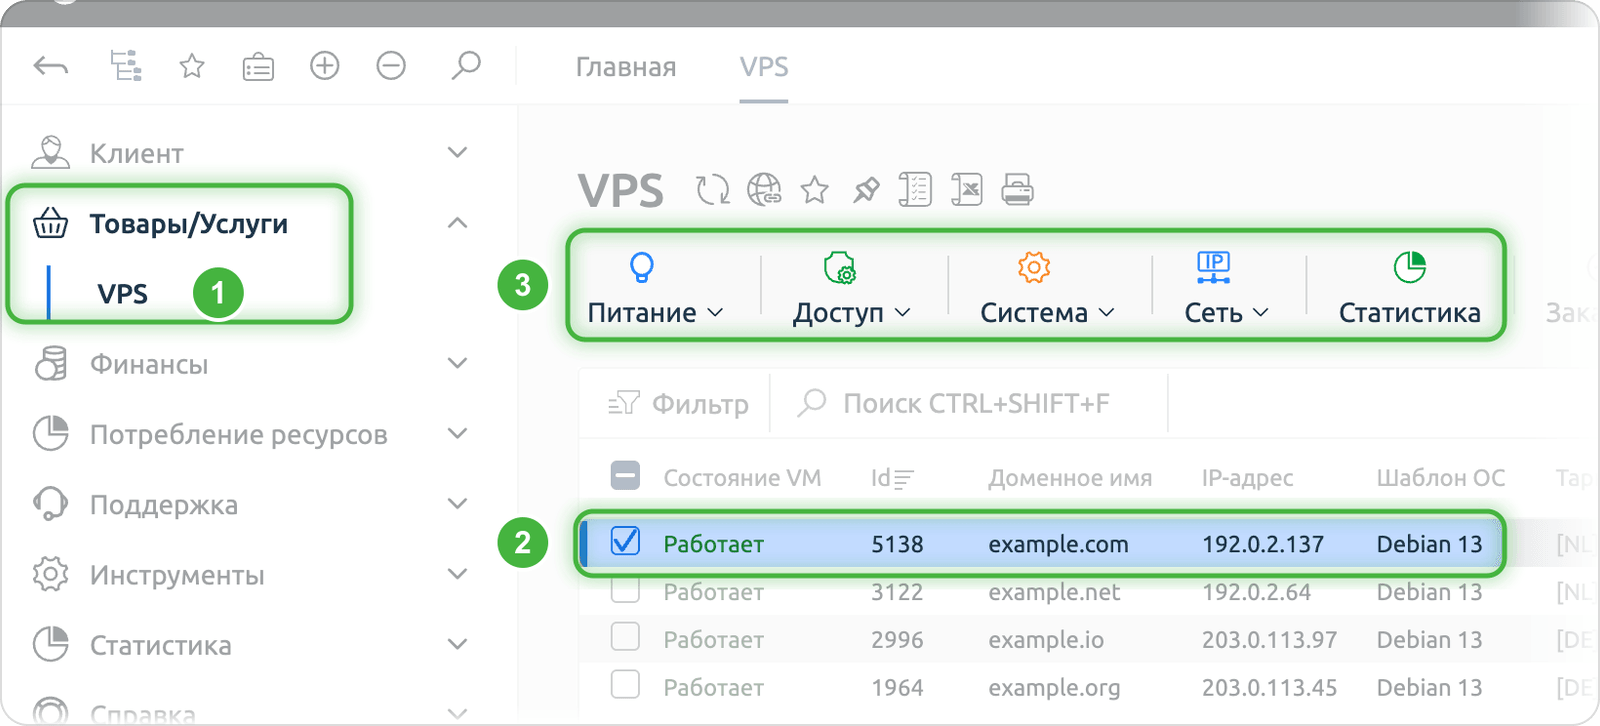This screenshot has height=726, width=1600.
Task: Expand the Потребление ресурсов section chevron
Action: click(457, 434)
